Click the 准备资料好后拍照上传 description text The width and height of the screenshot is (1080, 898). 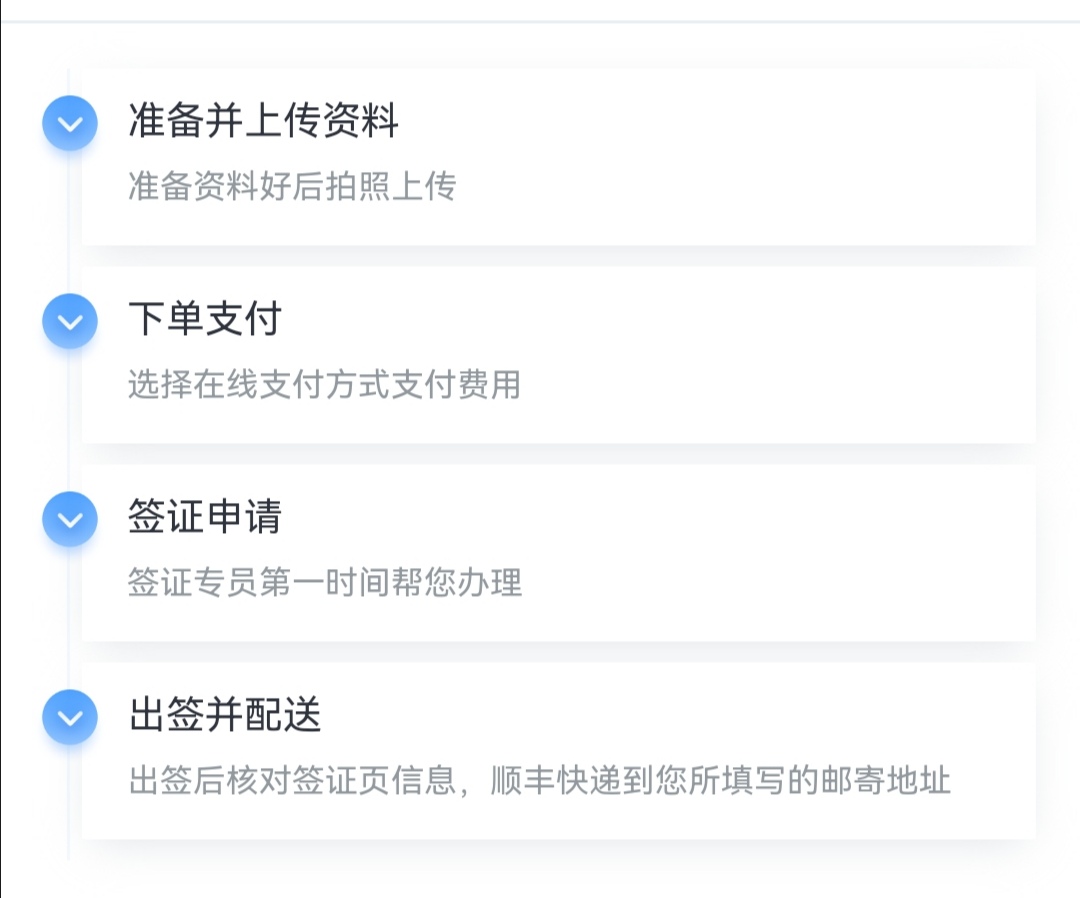click(292, 186)
